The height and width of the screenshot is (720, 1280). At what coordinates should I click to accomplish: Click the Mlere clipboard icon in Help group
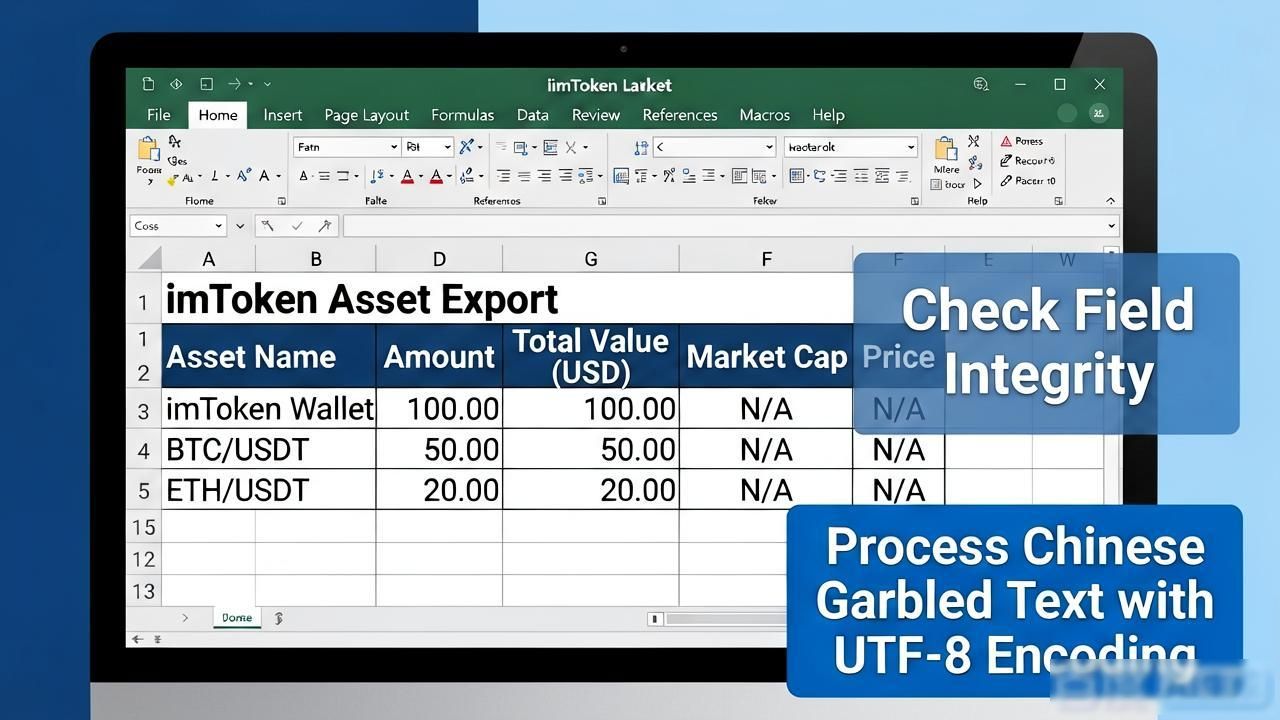(x=945, y=149)
